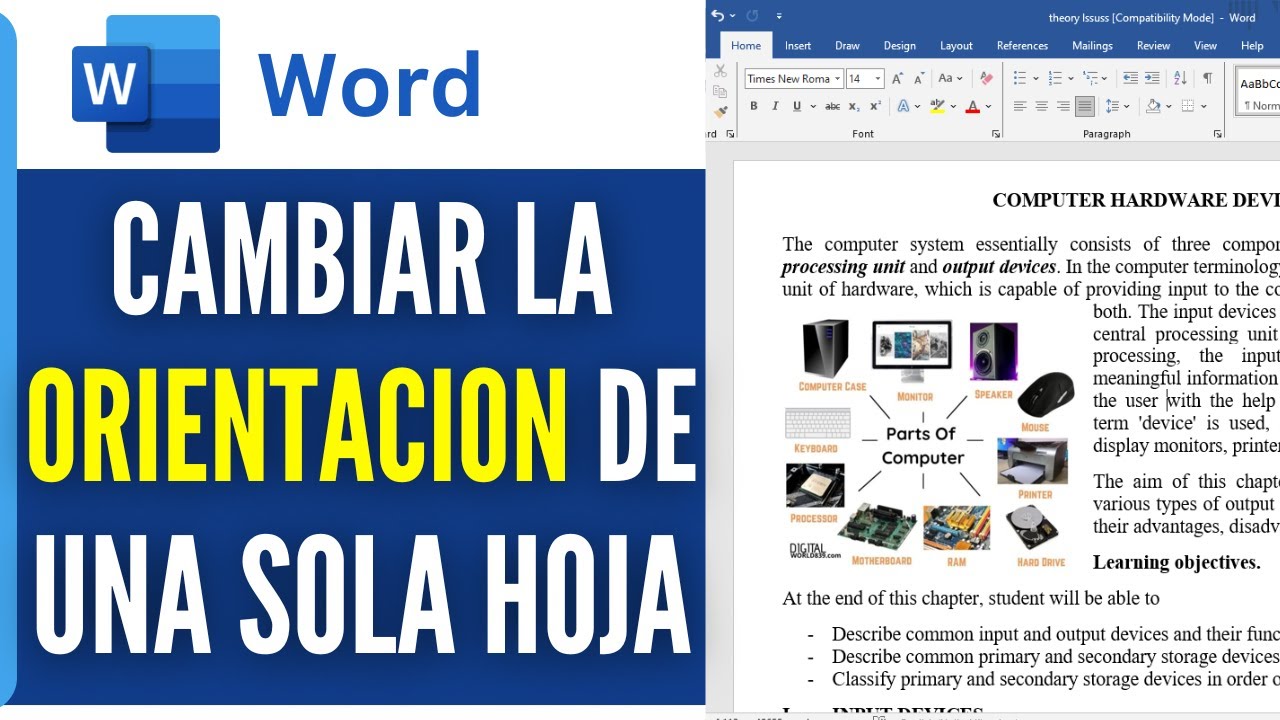Increase font size with the grow icon
This screenshot has height=720, width=1280.
[x=897, y=78]
